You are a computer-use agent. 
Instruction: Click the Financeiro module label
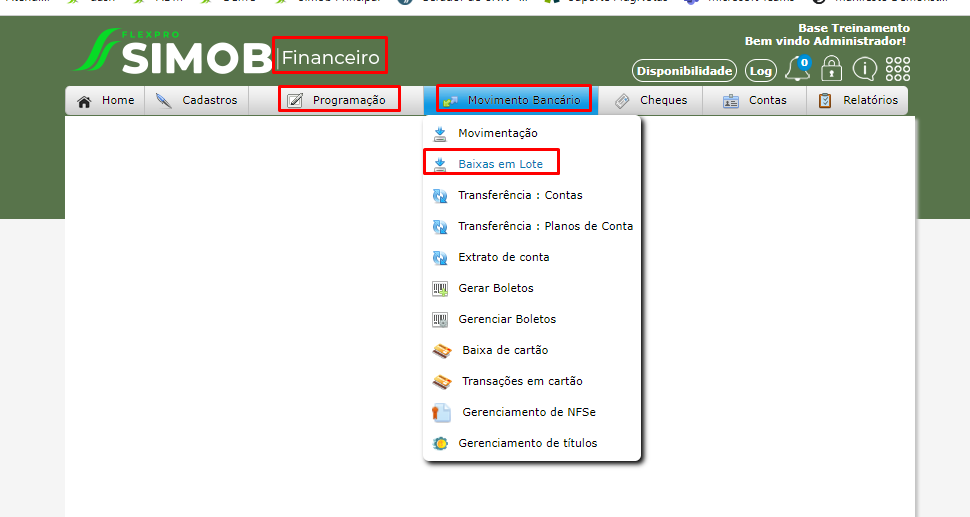coord(330,58)
